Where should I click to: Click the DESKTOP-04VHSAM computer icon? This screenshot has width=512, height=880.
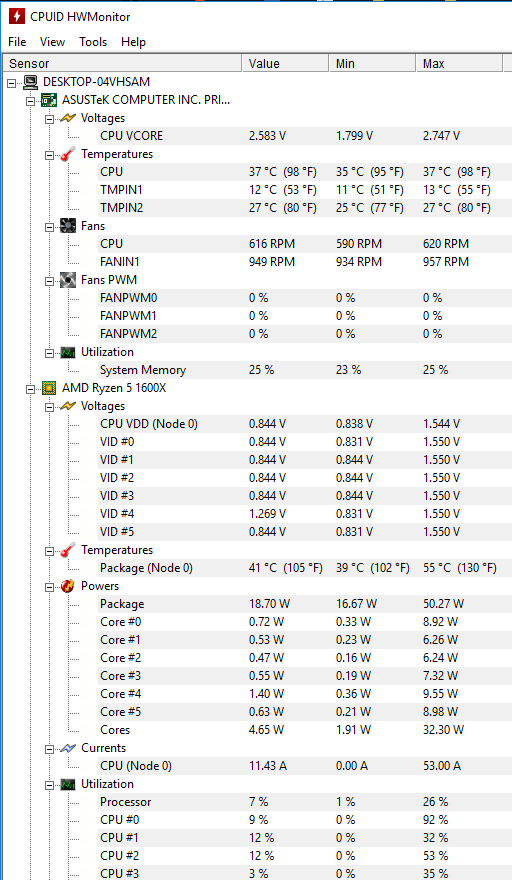click(31, 82)
